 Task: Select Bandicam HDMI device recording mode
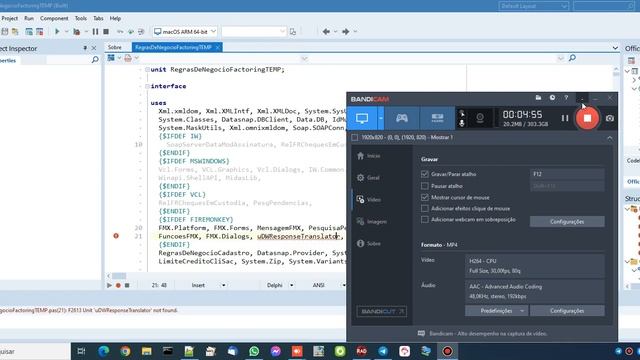pyautogui.click(x=437, y=118)
